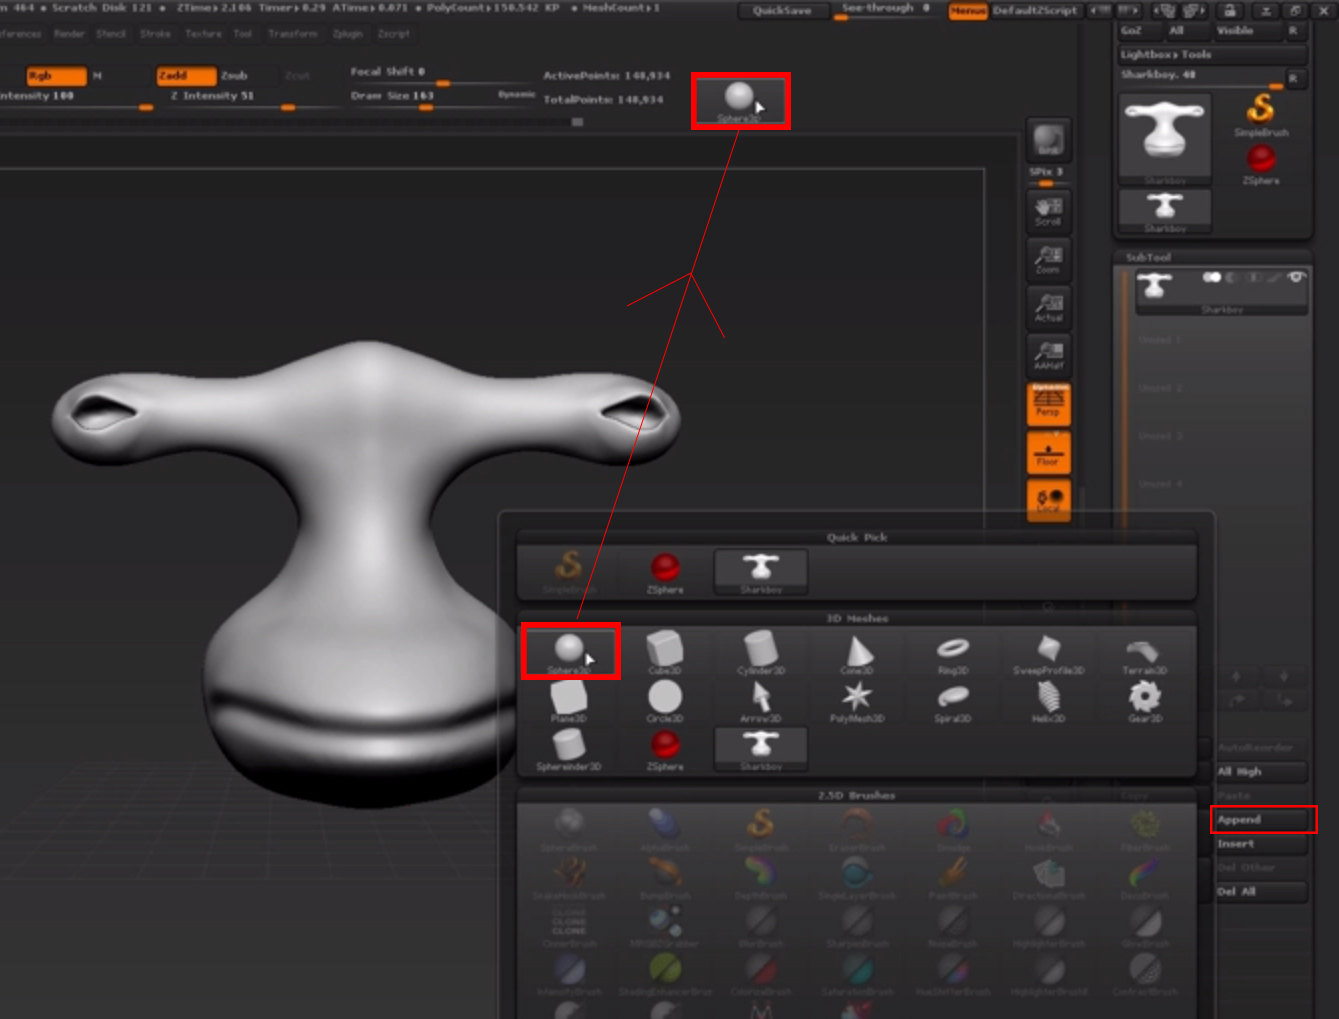Open Lightbox Tools browser
Viewport: 1339px width, 1019px height.
point(1166,55)
